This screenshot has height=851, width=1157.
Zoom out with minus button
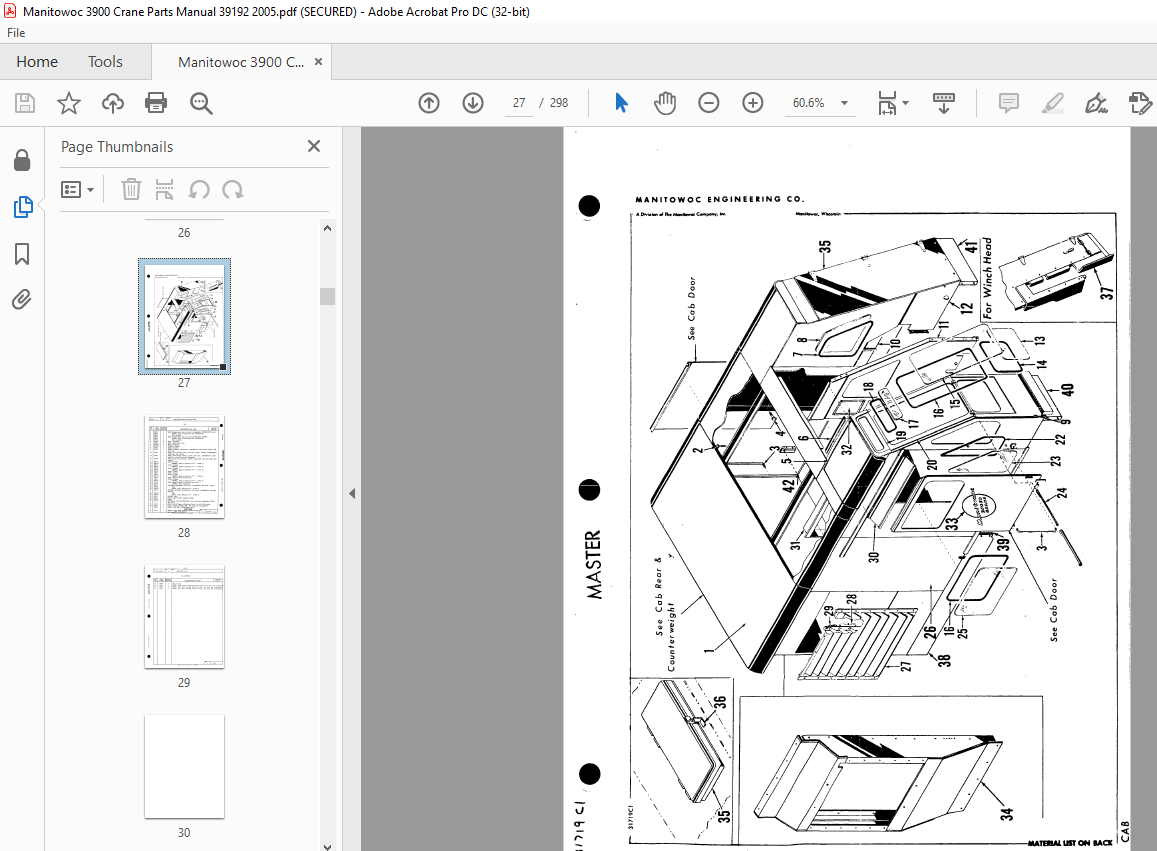708,103
